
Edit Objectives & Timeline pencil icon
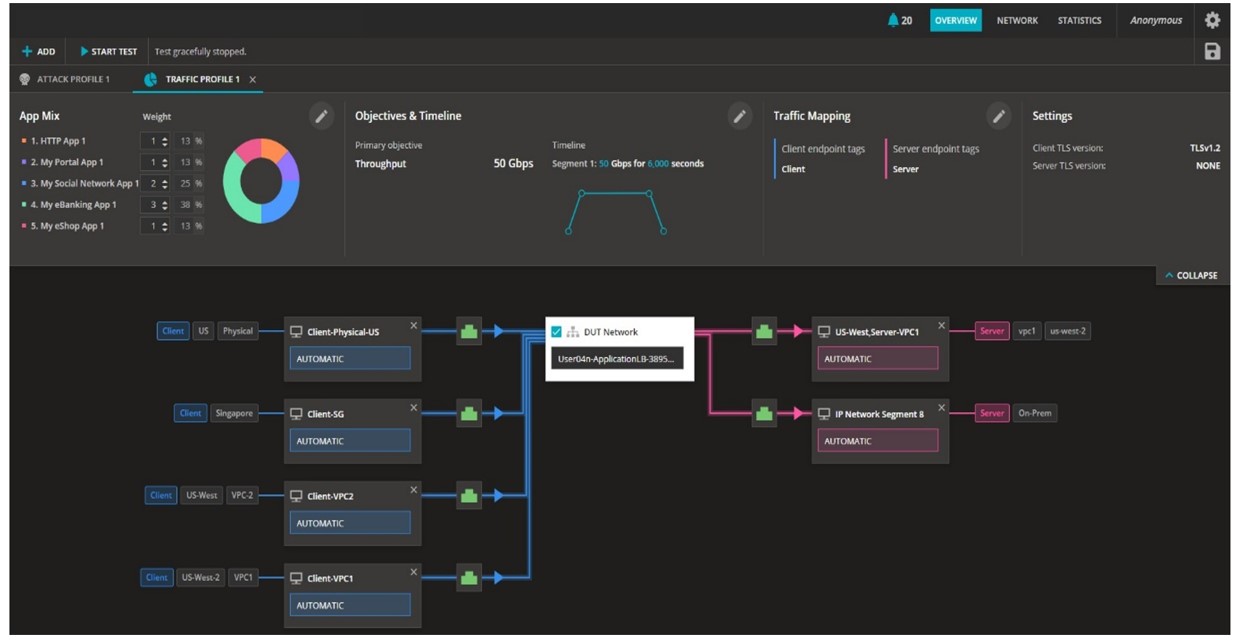[739, 116]
